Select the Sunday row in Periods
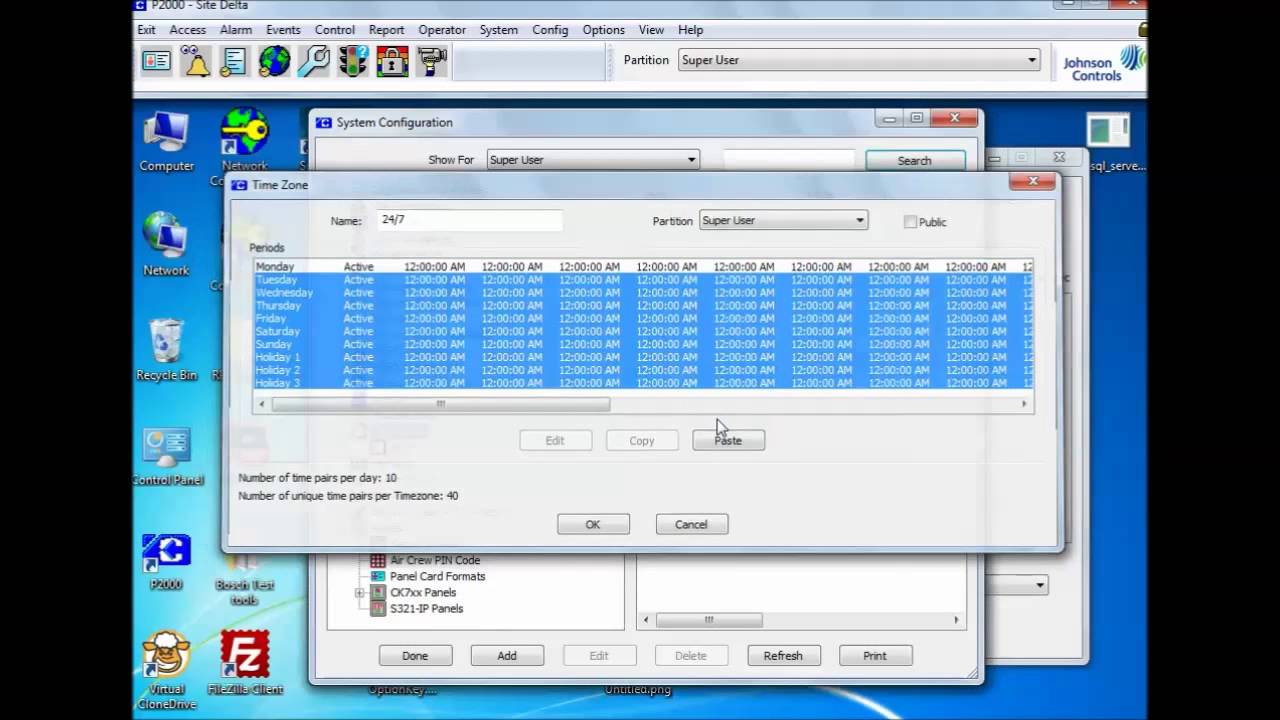Image resolution: width=1280 pixels, height=720 pixels. pyautogui.click(x=643, y=344)
